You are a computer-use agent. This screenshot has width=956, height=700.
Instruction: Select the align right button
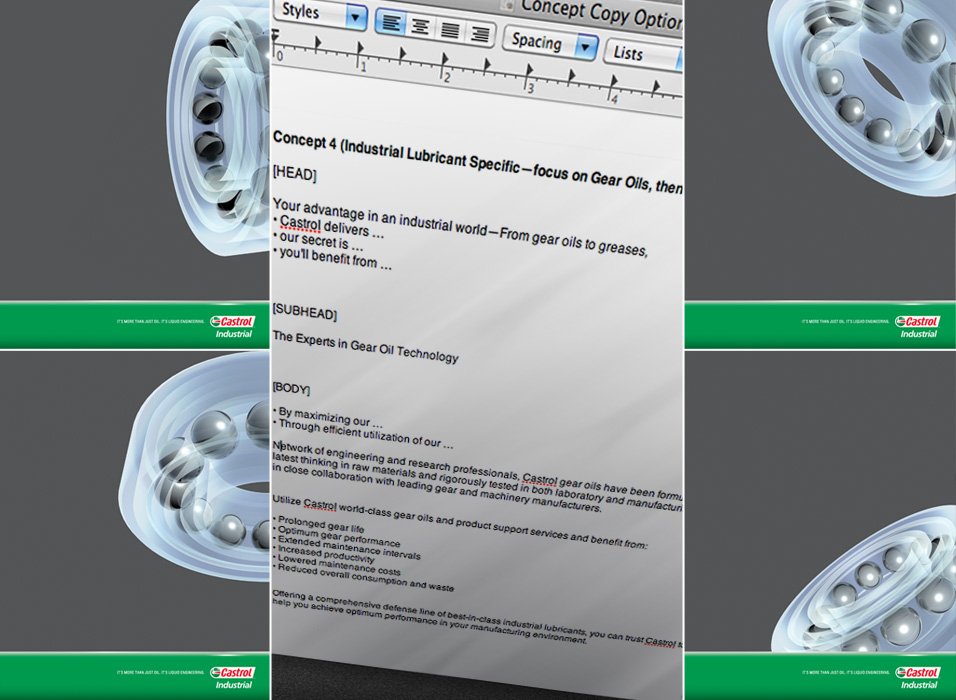tap(480, 33)
